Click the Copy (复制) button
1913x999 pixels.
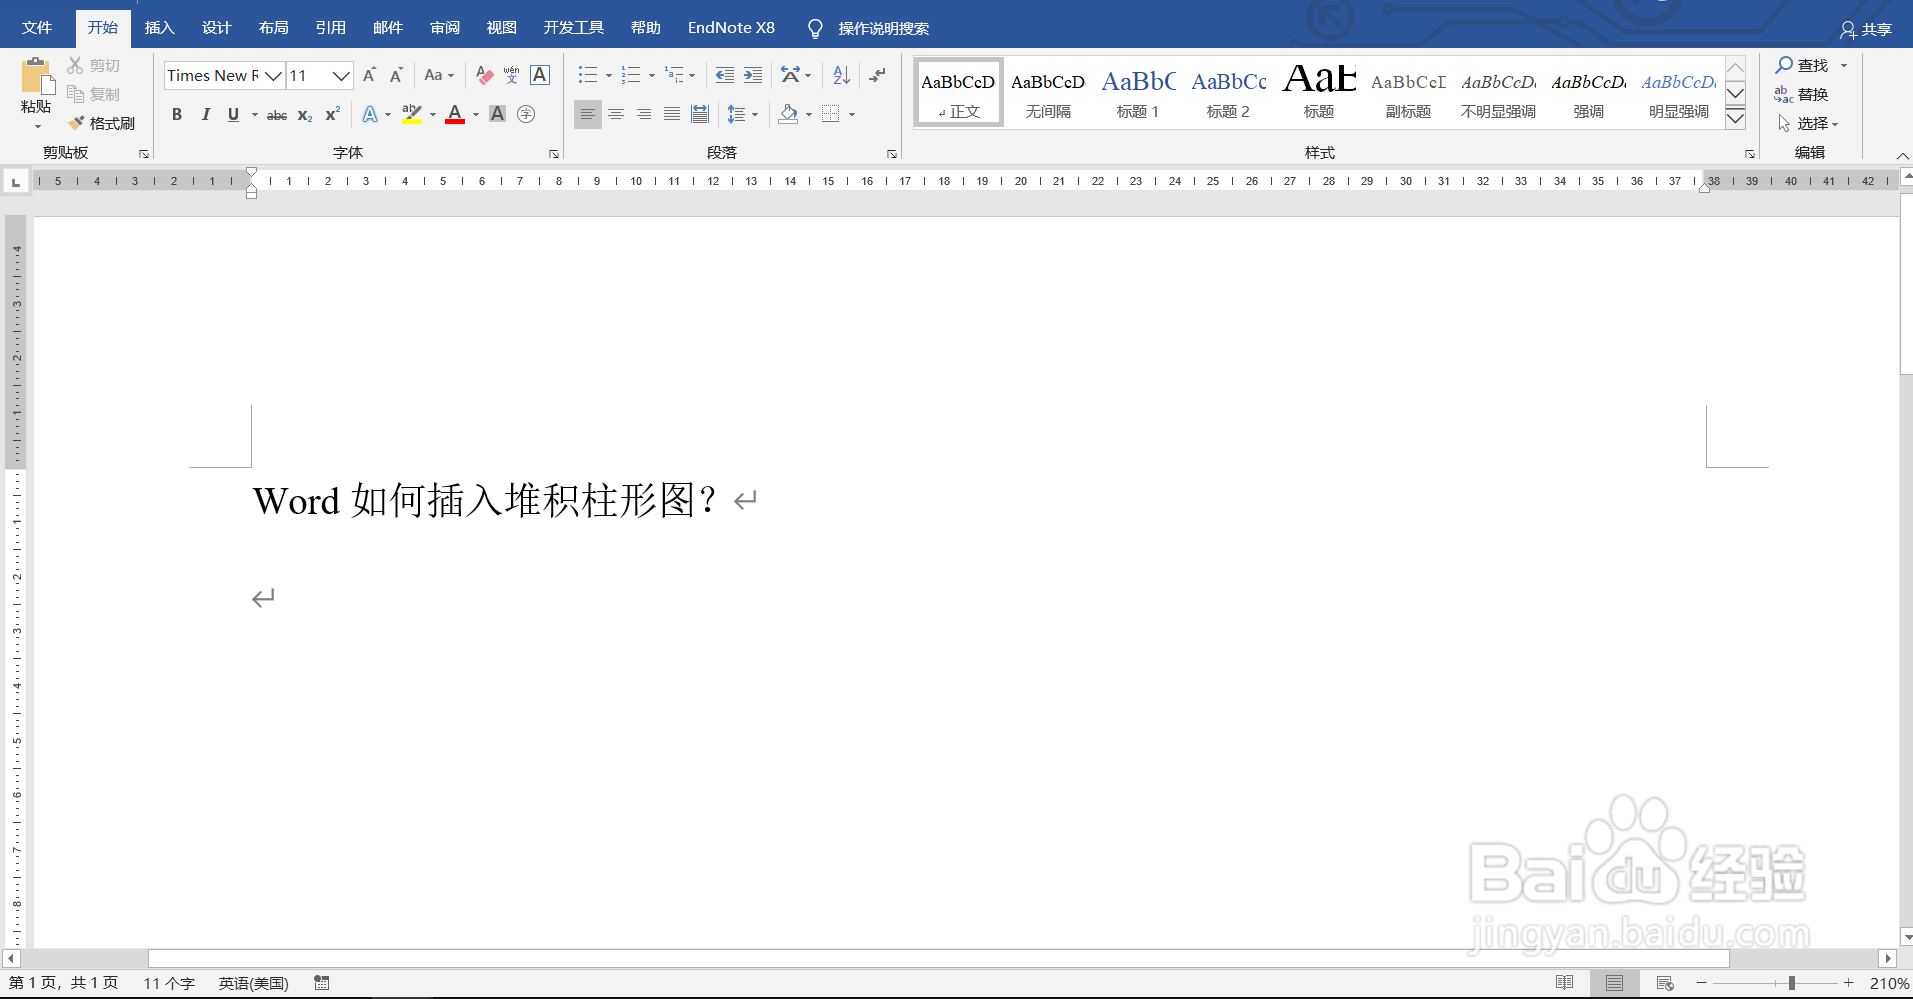pos(93,94)
